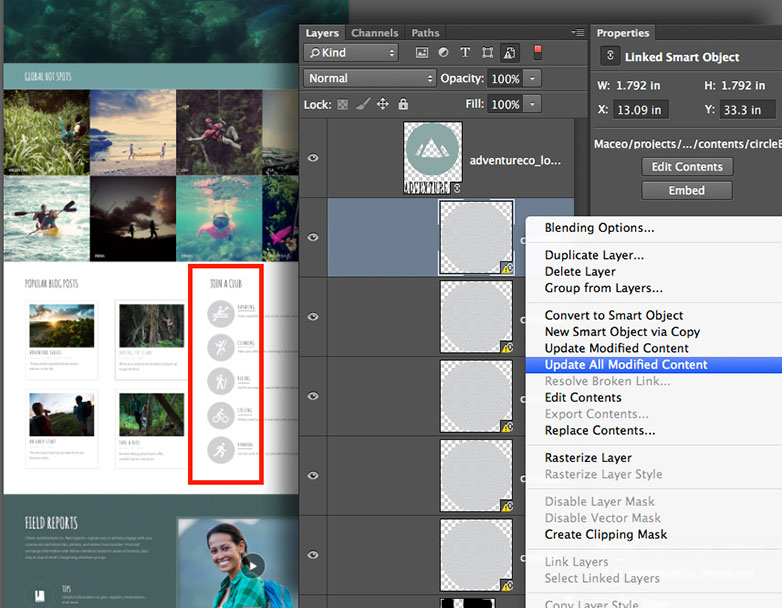The image size is (782, 608).
Task: Switch to the Channels tab
Action: 375,33
